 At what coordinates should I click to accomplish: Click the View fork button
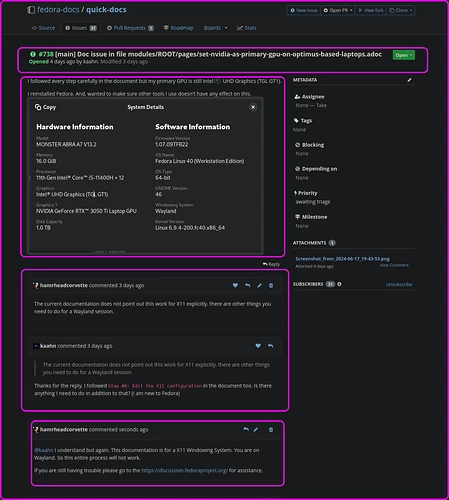pyautogui.click(x=371, y=10)
